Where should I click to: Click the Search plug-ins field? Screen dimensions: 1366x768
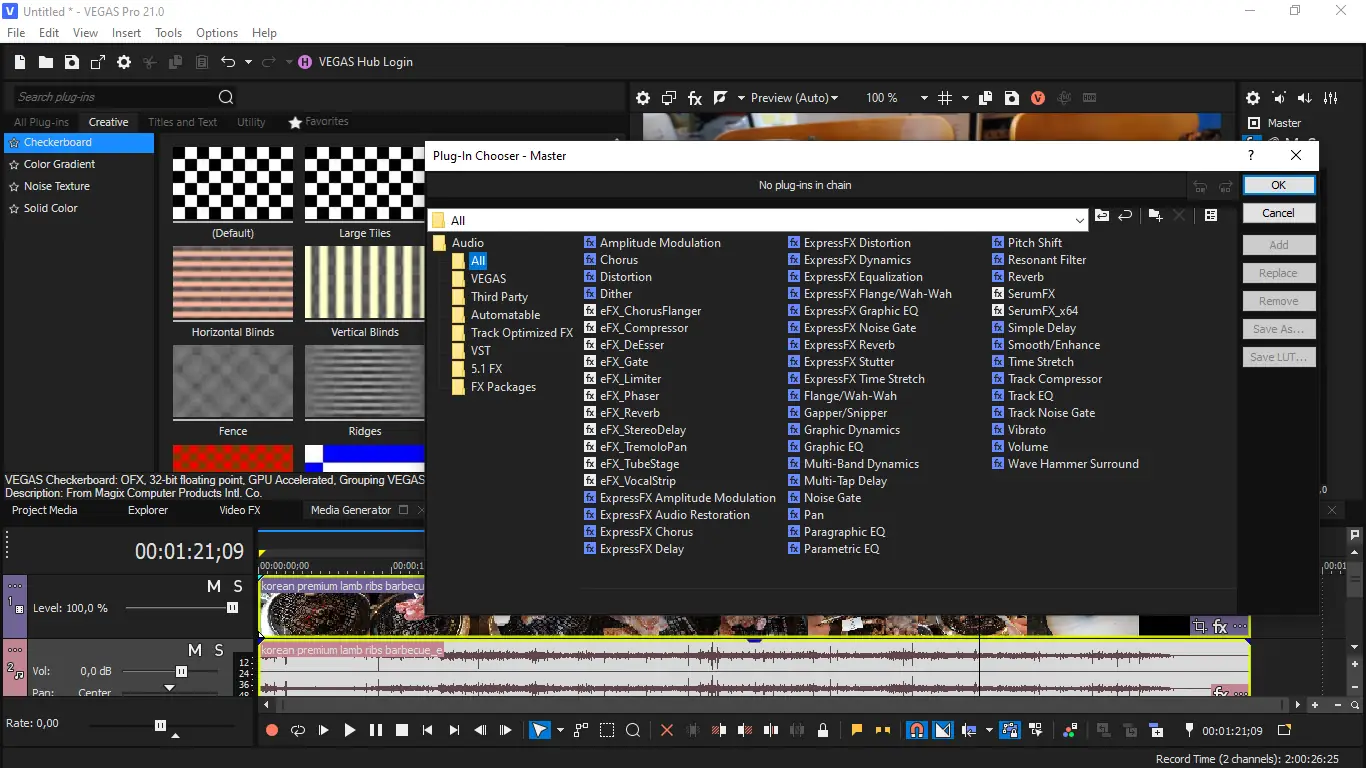[x=115, y=97]
